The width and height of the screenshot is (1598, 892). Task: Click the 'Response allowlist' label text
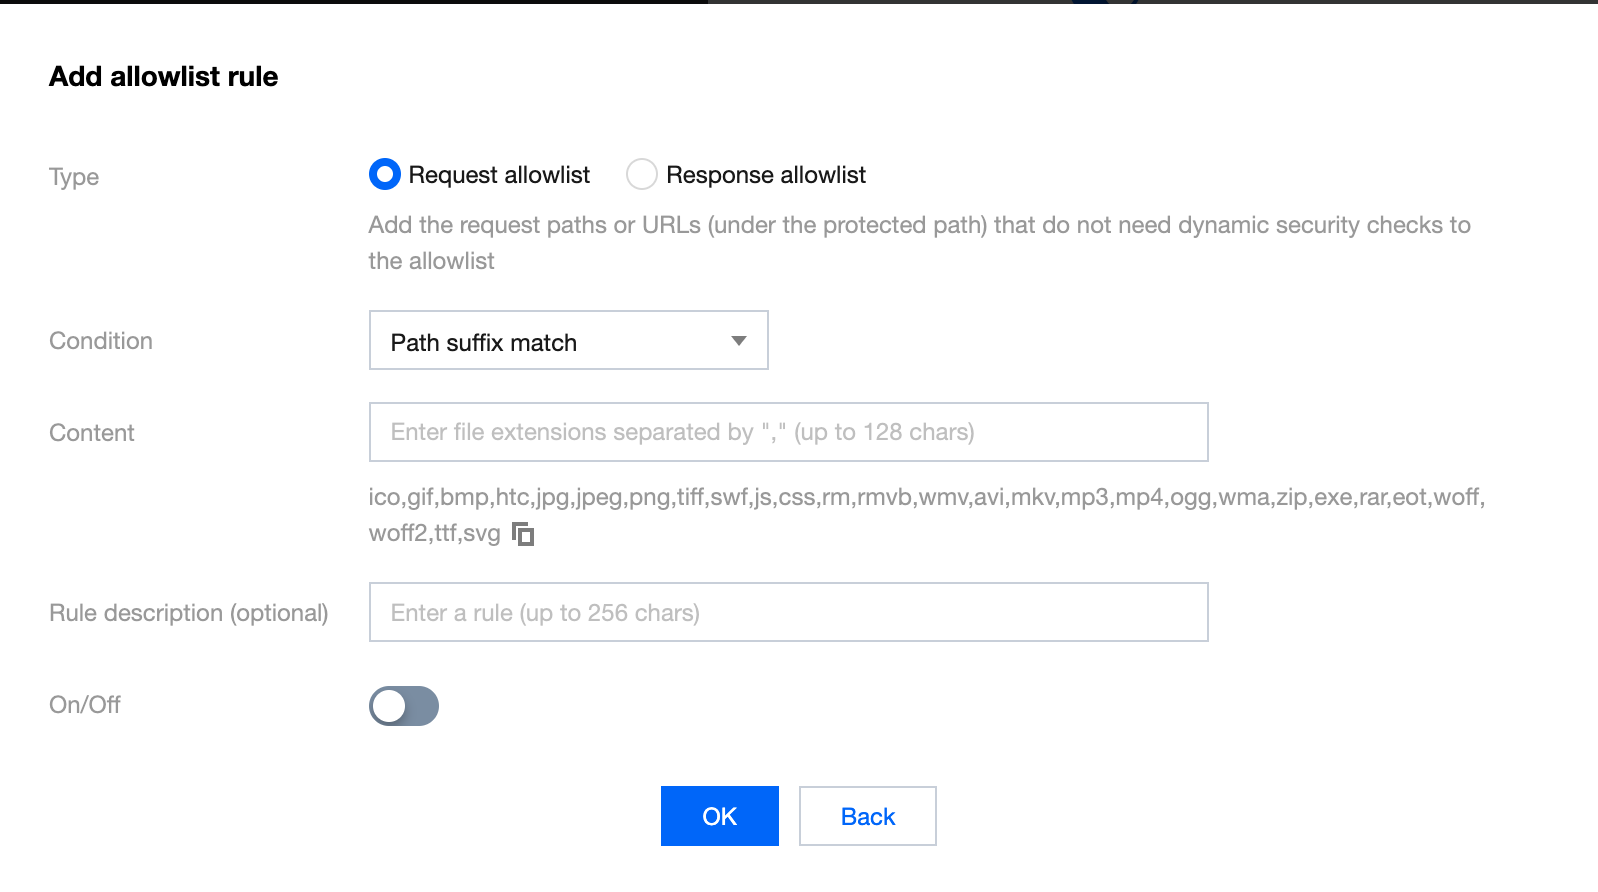[765, 175]
